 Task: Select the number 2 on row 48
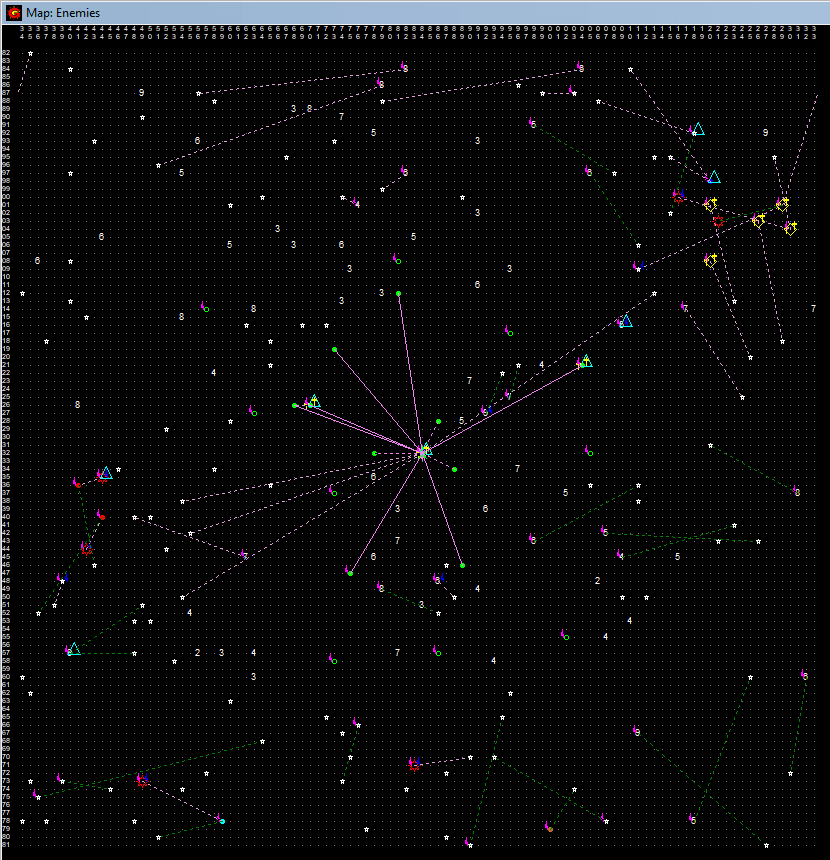pos(597,581)
